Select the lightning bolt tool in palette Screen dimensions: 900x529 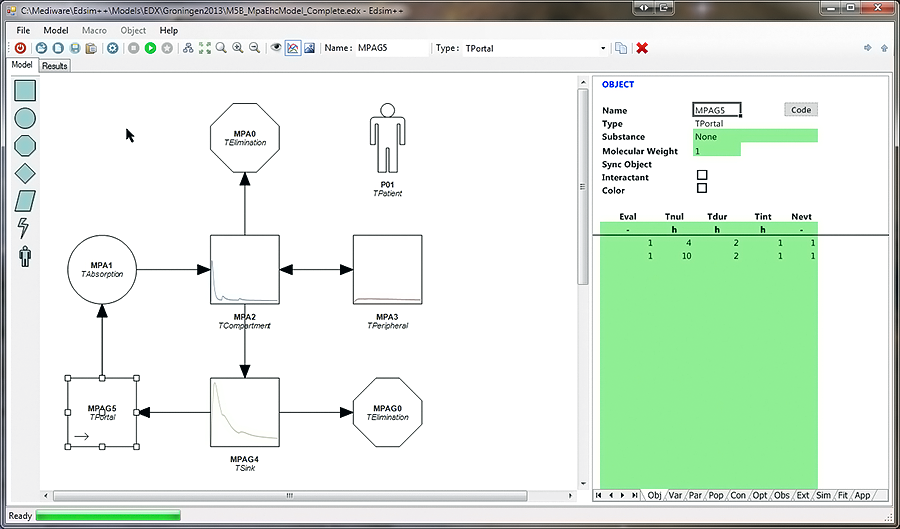[25, 228]
